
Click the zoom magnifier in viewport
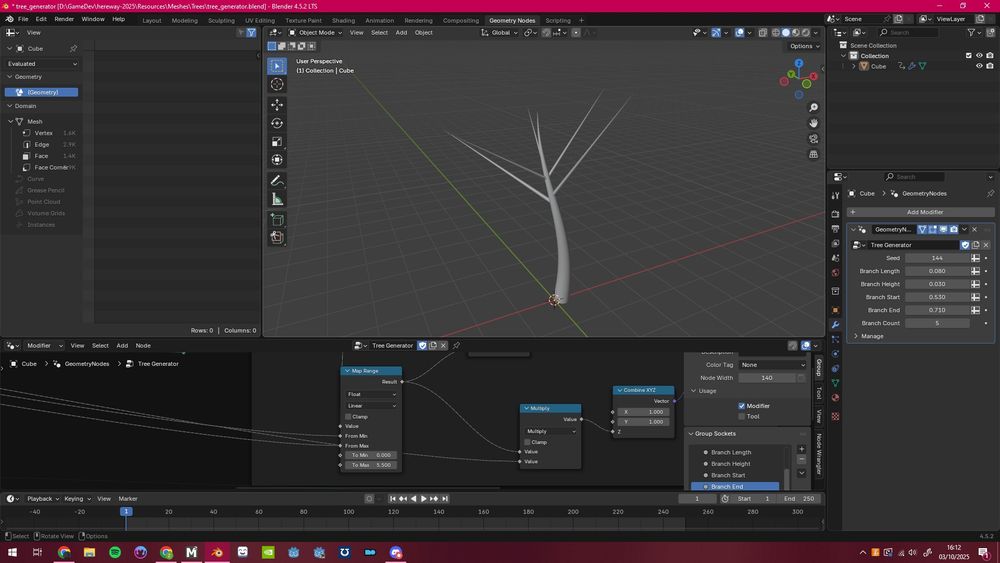pos(814,107)
